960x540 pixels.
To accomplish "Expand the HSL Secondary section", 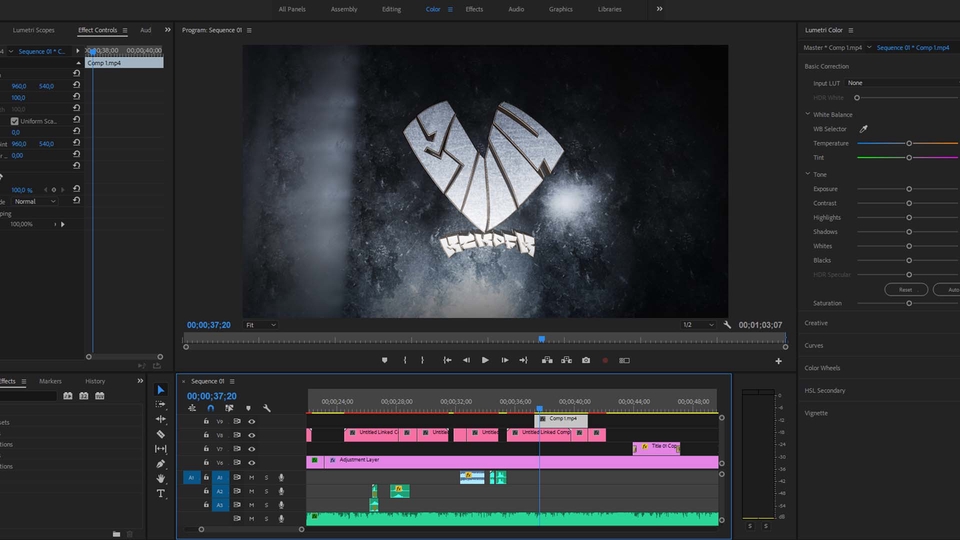I will [x=825, y=391].
